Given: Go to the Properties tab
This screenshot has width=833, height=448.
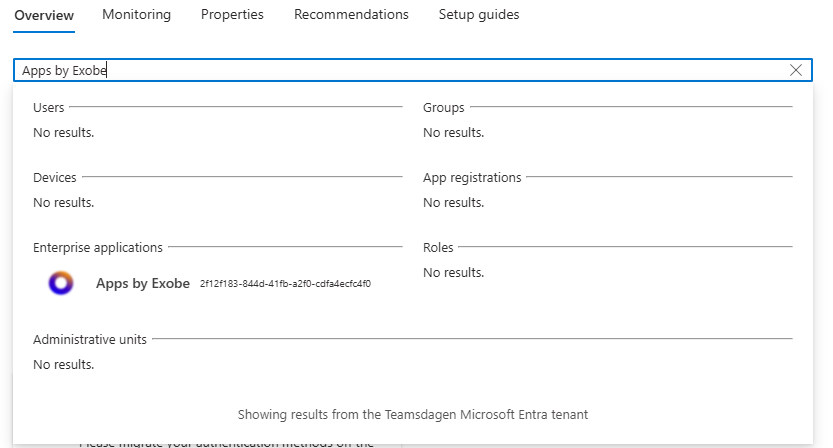Looking at the screenshot, I should pos(232,14).
